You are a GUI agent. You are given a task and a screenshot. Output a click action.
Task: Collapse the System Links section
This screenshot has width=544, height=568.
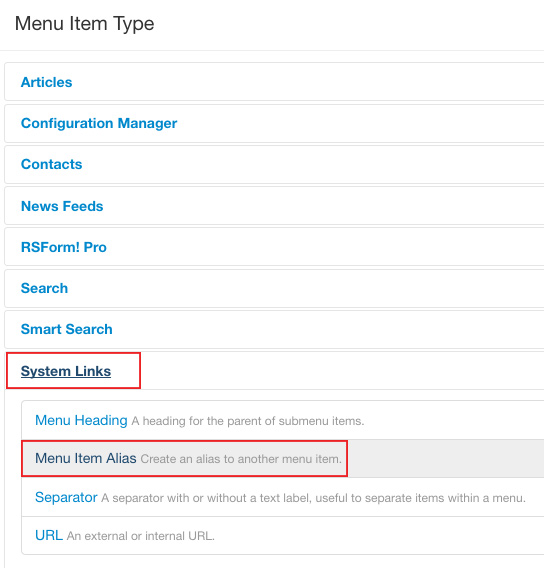click(66, 371)
